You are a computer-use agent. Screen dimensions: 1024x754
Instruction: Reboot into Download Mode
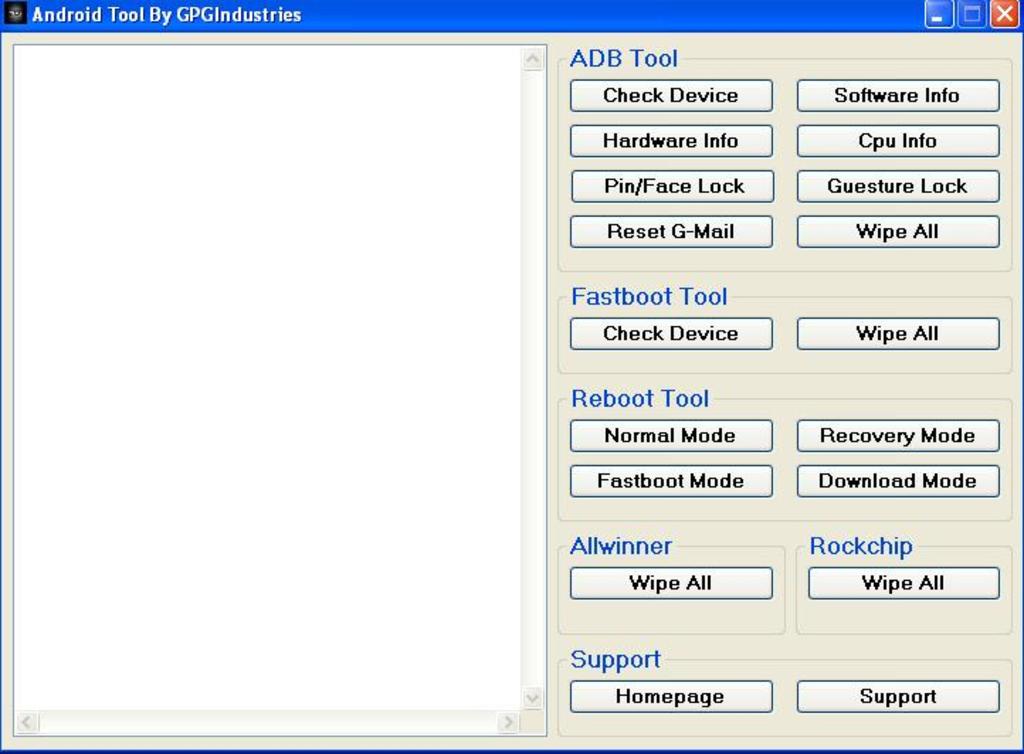pos(898,481)
